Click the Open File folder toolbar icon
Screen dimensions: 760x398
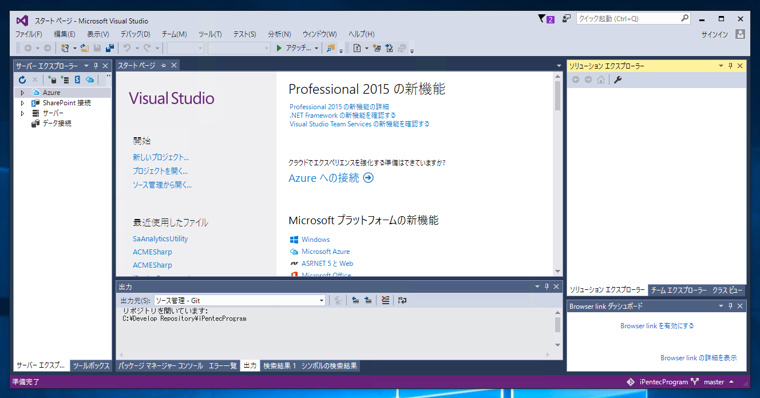click(85, 48)
